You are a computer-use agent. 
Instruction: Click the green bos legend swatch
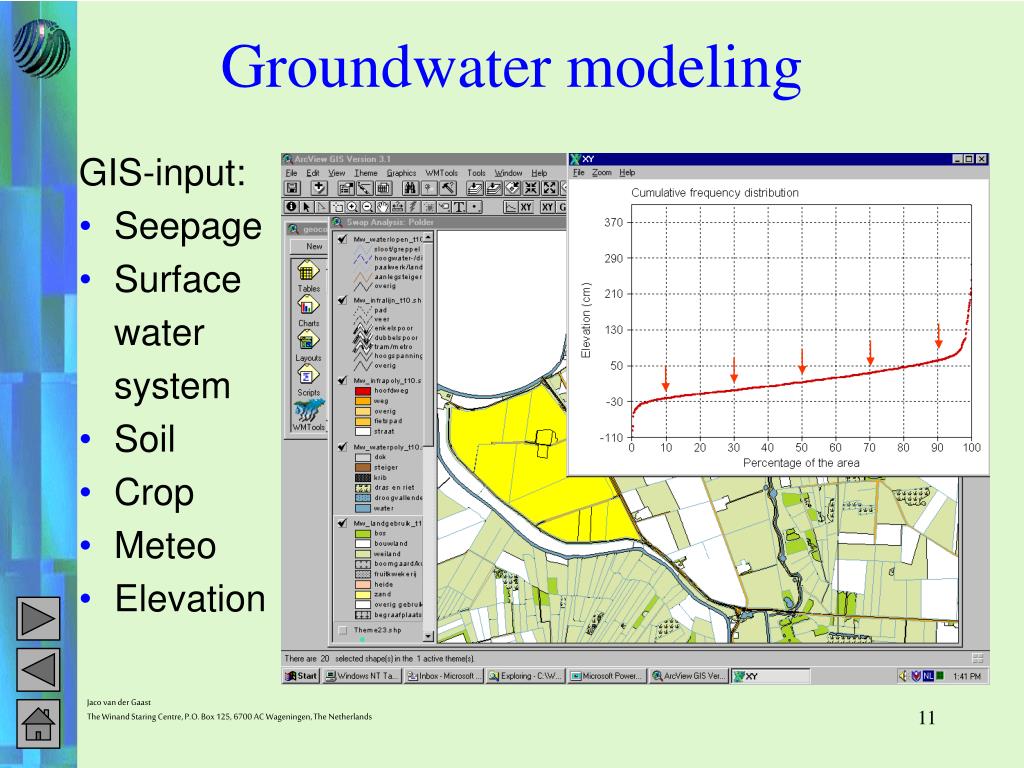(x=362, y=534)
